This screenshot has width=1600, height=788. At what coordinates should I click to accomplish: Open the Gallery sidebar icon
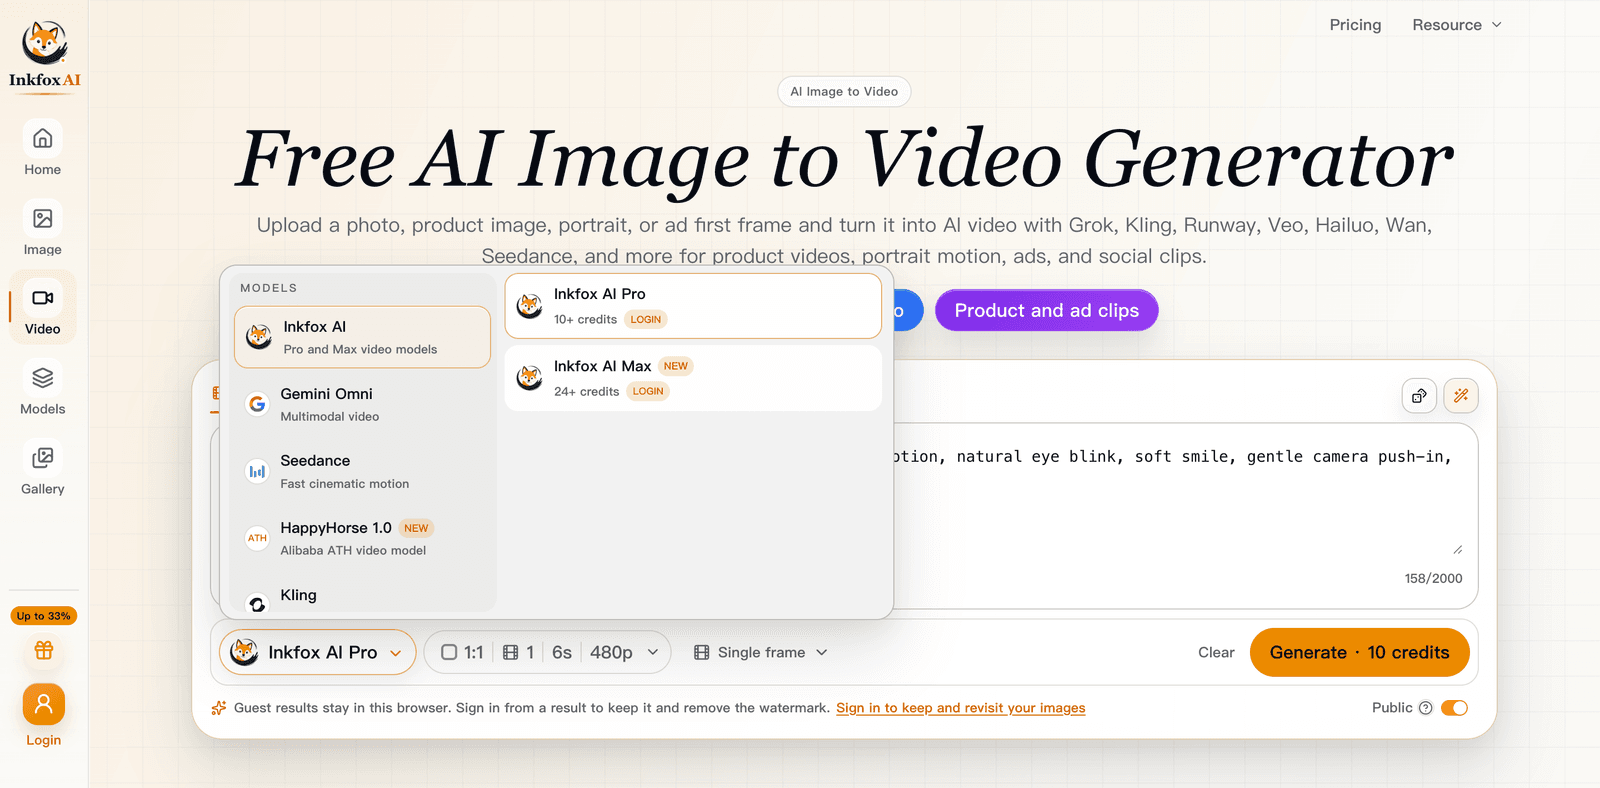point(43,458)
